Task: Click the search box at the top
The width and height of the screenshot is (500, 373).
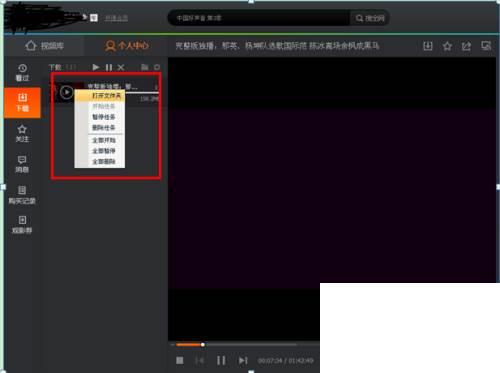Action: 260,18
